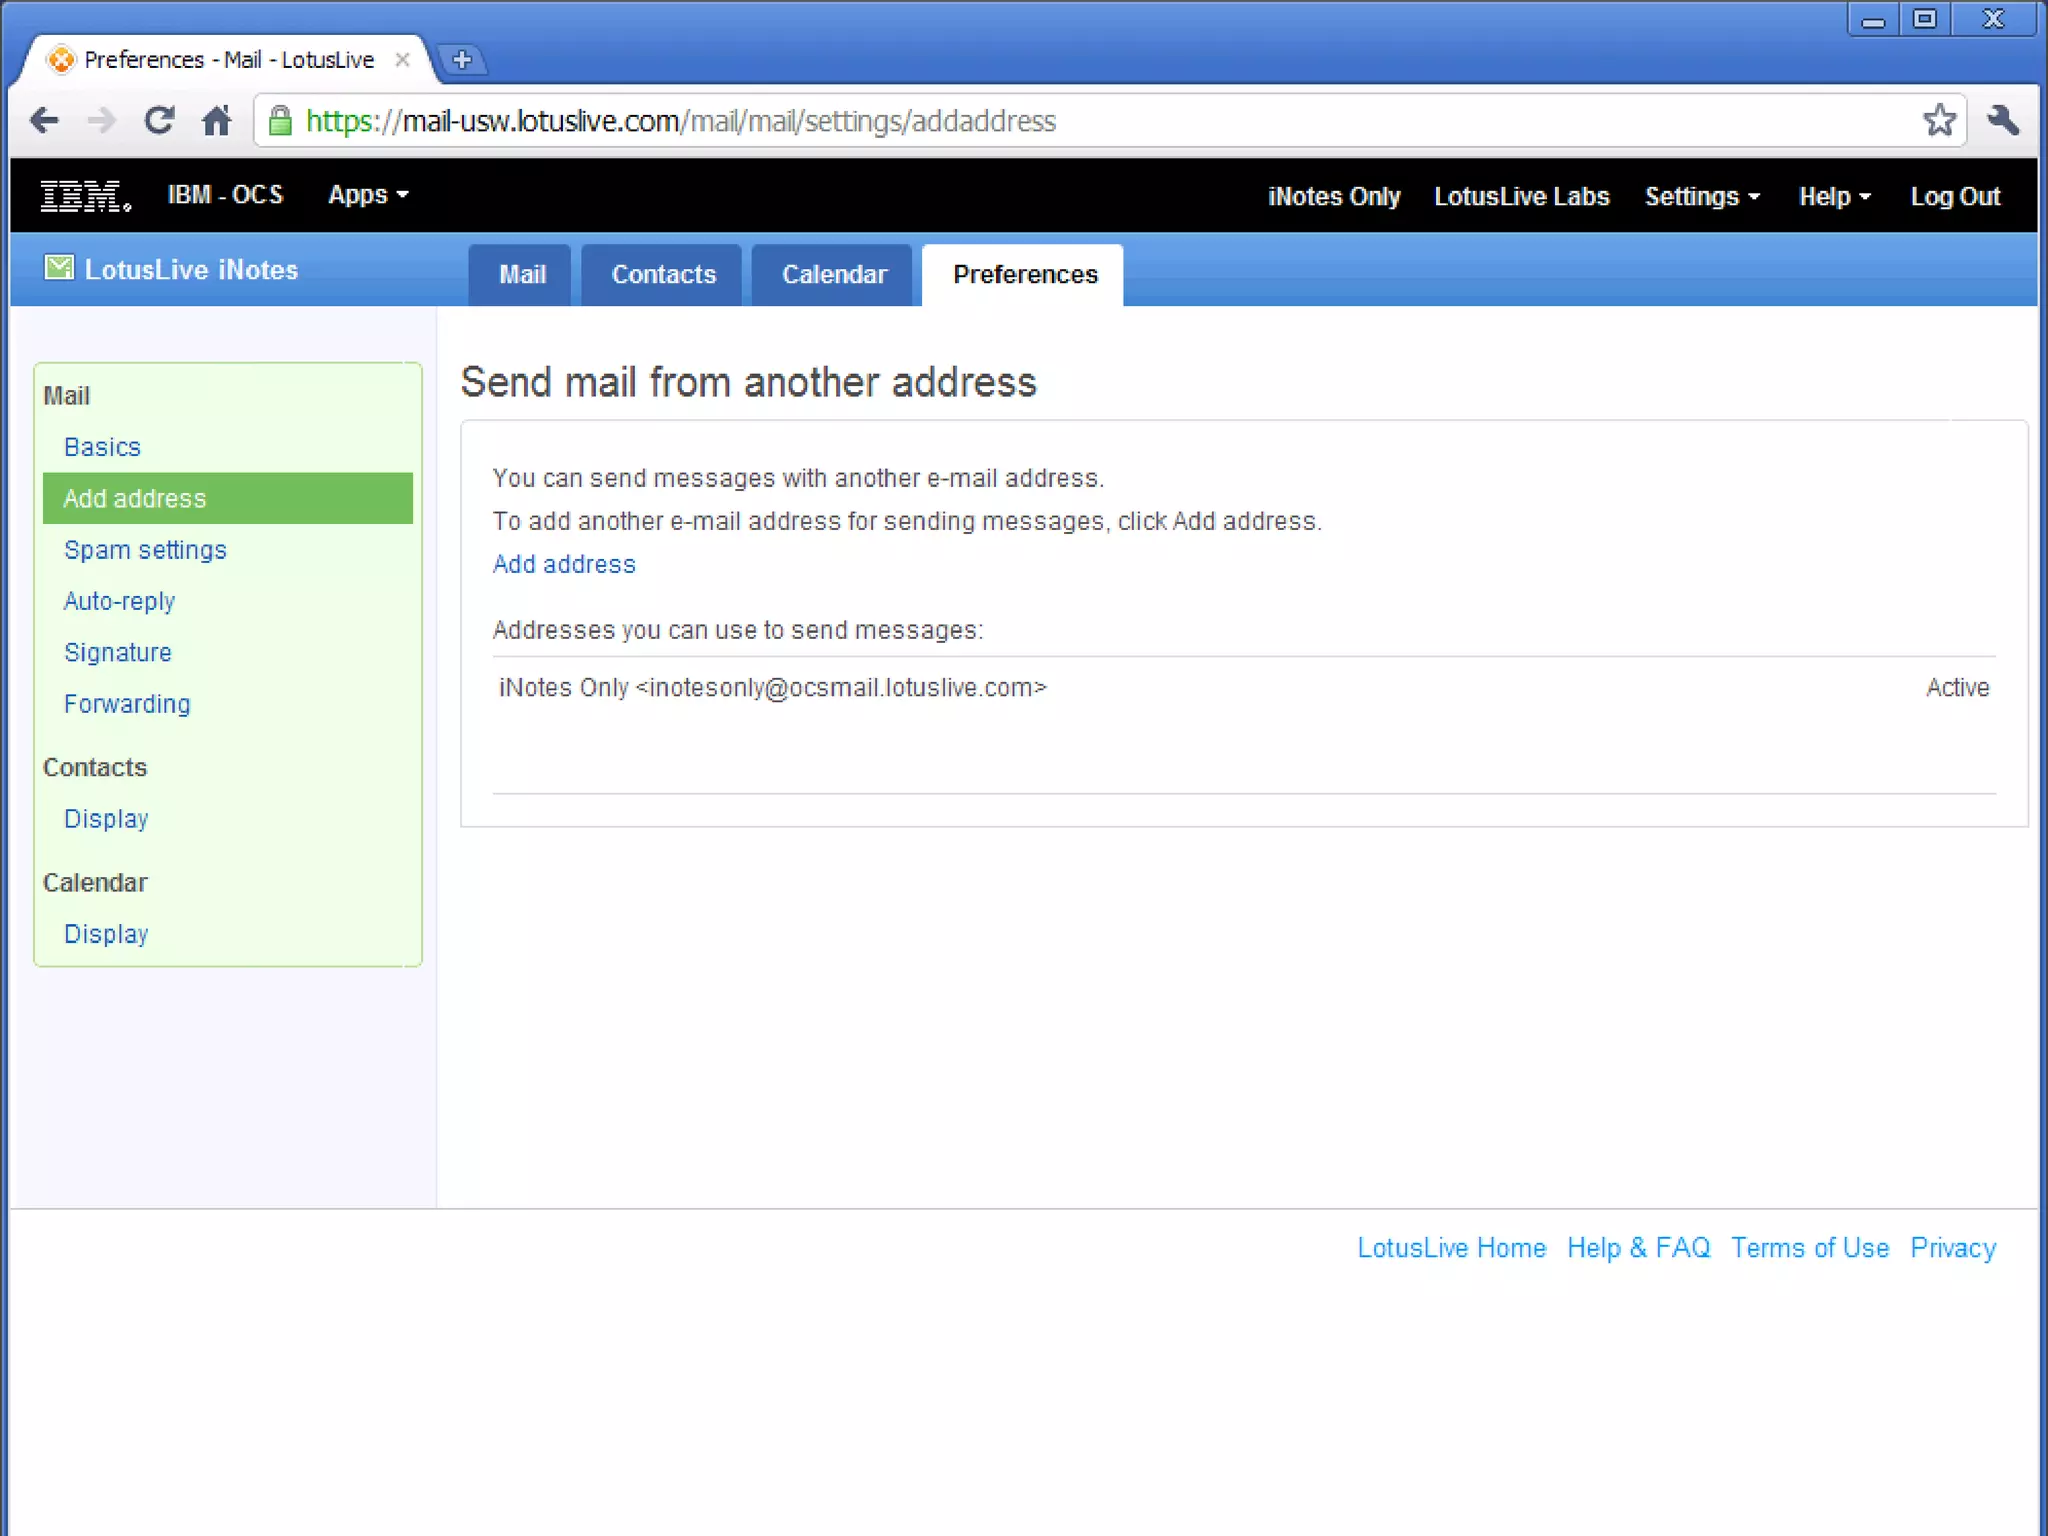The image size is (2048, 1536).
Task: Open a new tab with plus button
Action: tap(462, 60)
